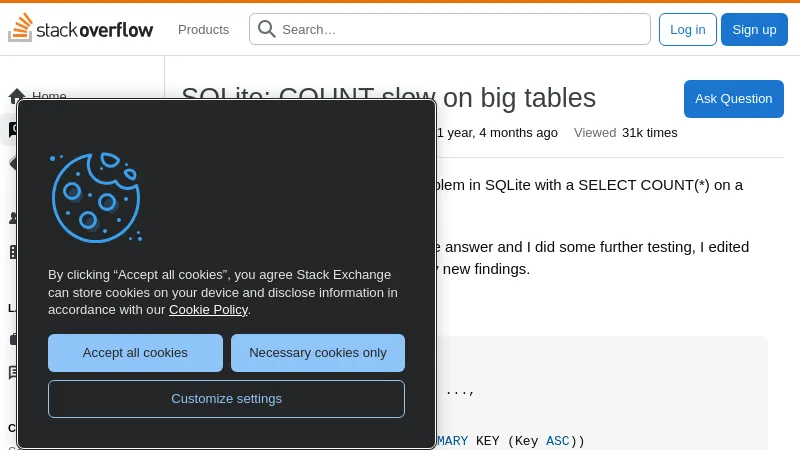Focus the Search input field
Screen dimensions: 800x450
click(x=460, y=29)
